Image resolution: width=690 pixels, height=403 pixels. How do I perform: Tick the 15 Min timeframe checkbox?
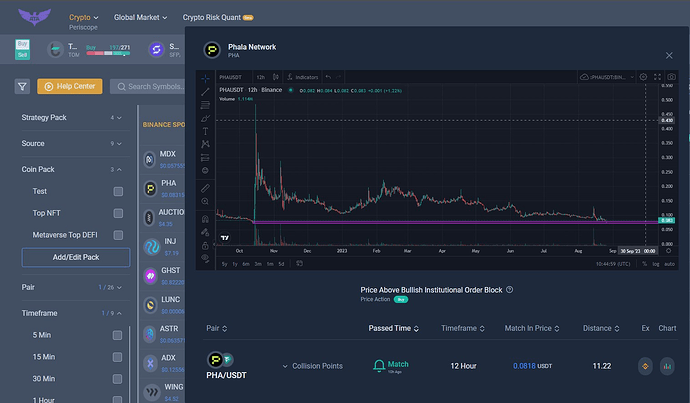point(118,357)
